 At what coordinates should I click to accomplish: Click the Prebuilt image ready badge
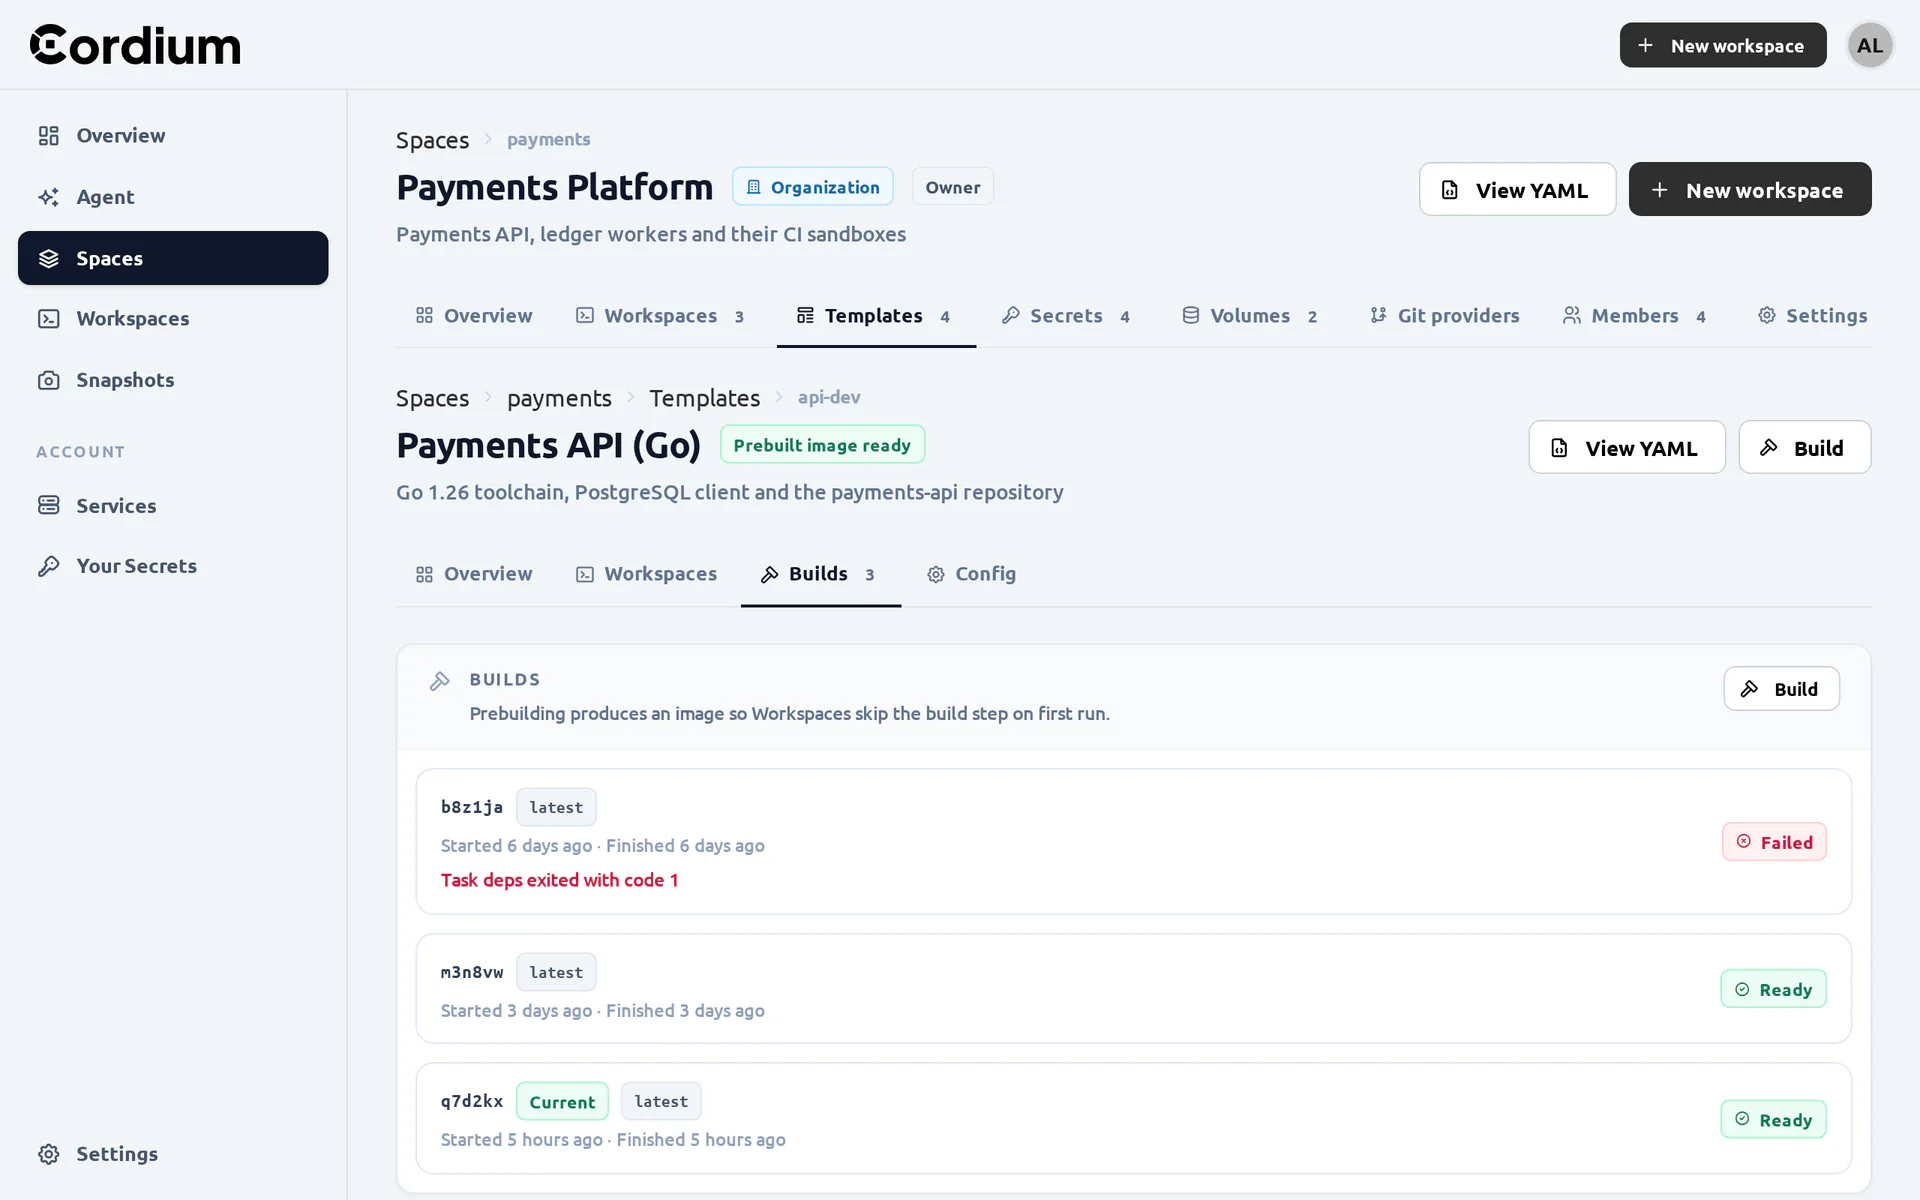click(822, 445)
